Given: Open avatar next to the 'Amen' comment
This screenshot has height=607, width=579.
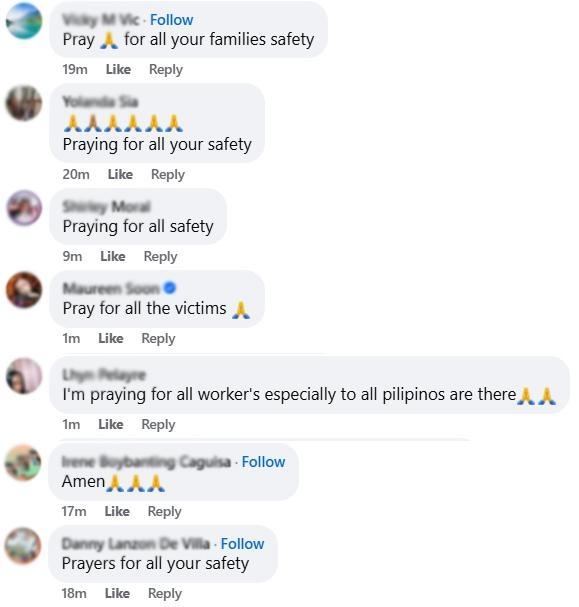Looking at the screenshot, I should point(23,463).
